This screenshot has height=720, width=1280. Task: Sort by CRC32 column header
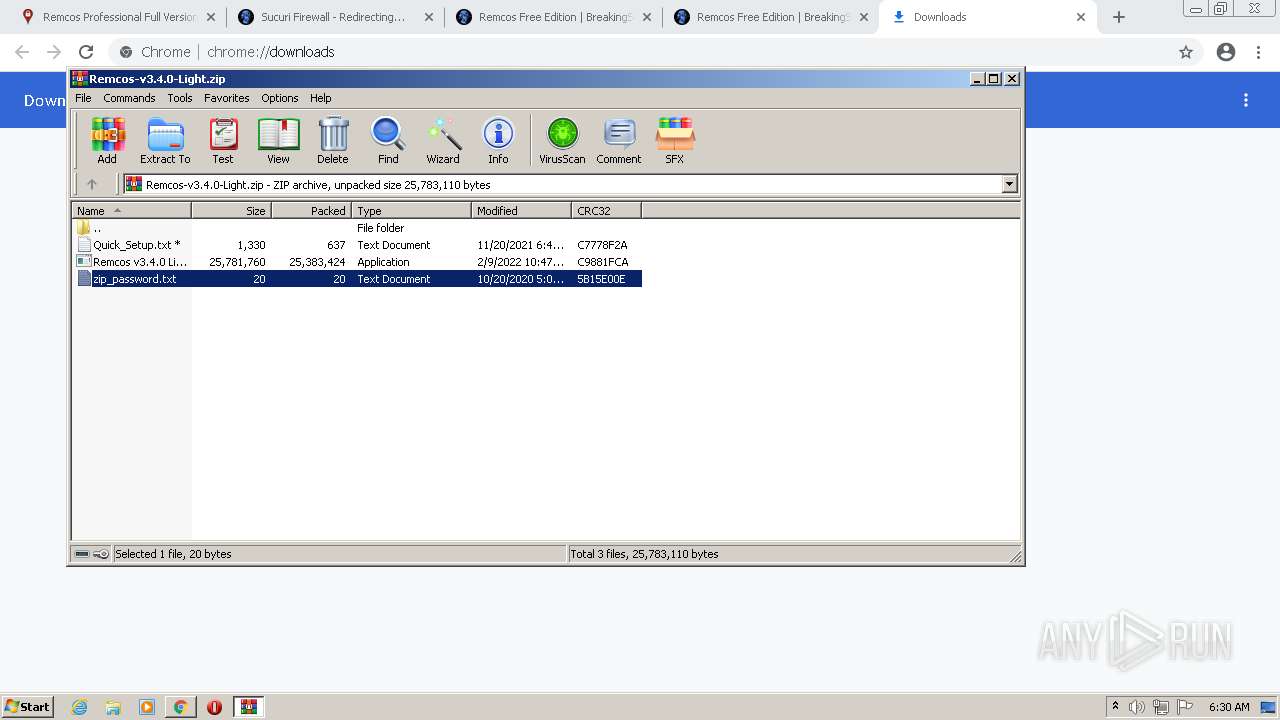(x=607, y=210)
